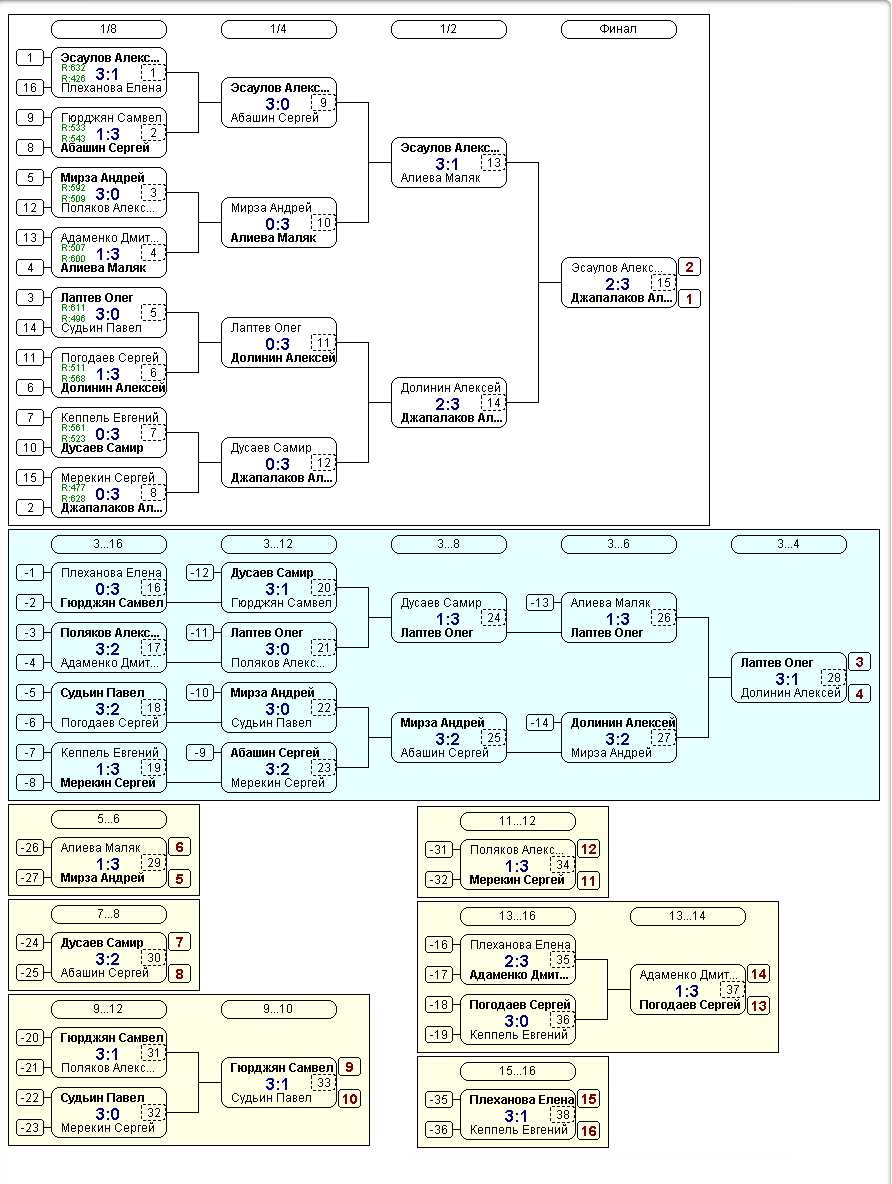
Task: Select seed 16 box for Плеханова Елена
Action: click(x=29, y=88)
